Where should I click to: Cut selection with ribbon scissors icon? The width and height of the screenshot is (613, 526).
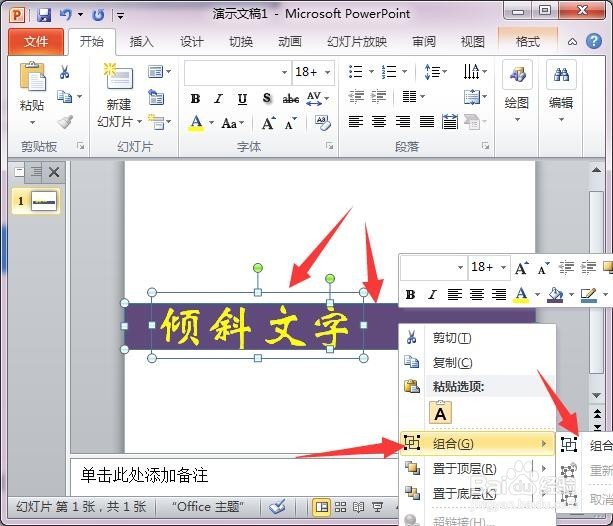pyautogui.click(x=65, y=72)
